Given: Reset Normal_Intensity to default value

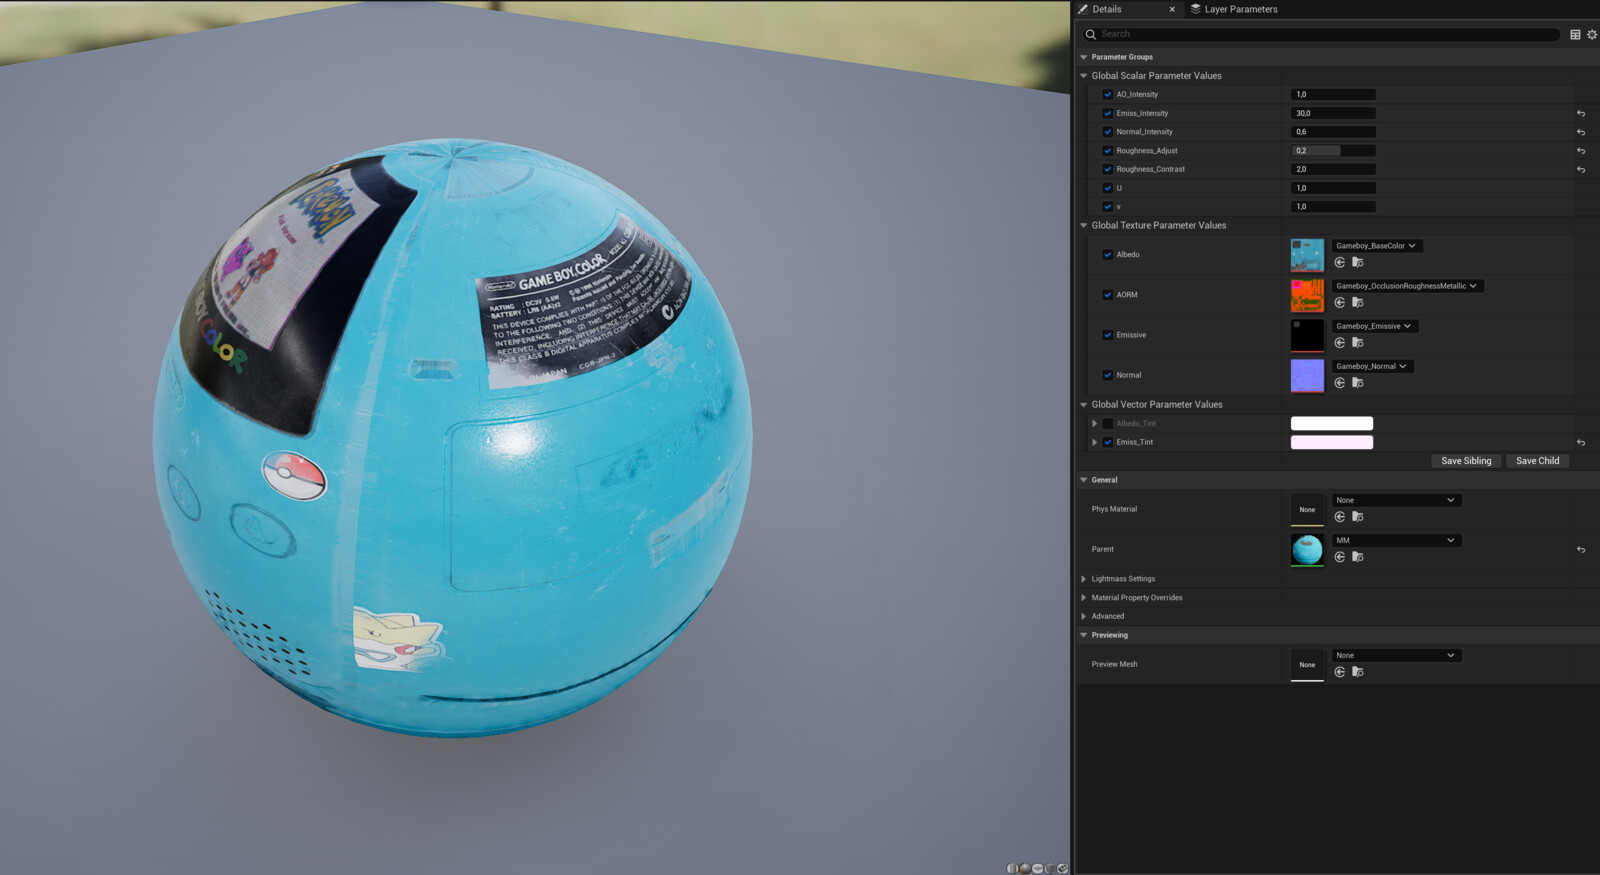Looking at the screenshot, I should [x=1581, y=132].
